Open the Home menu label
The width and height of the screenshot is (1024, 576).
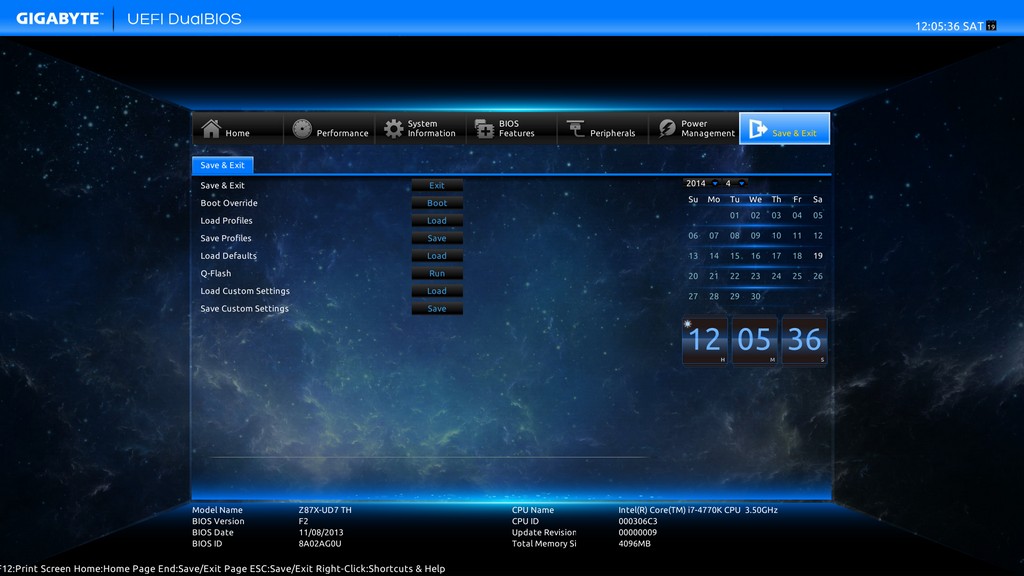pos(238,133)
